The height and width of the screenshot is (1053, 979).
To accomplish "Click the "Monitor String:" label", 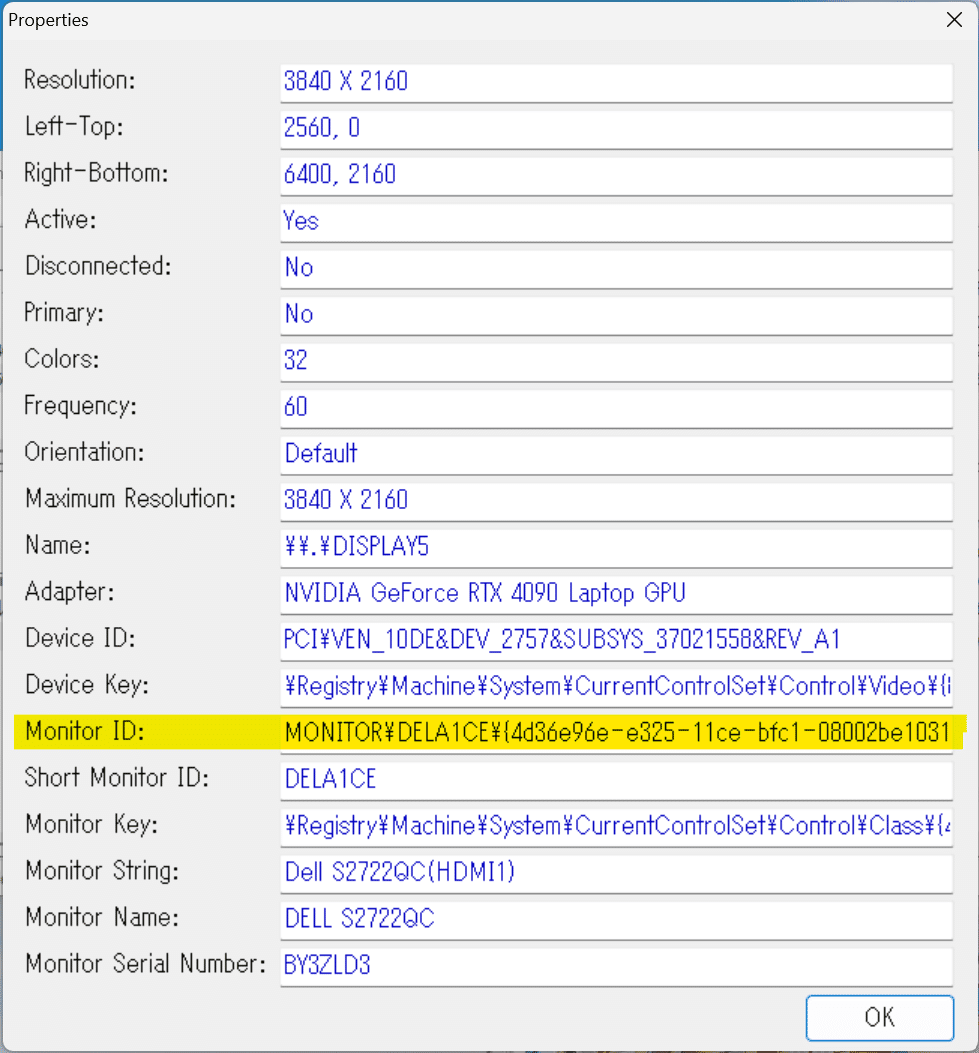I will point(102,871).
